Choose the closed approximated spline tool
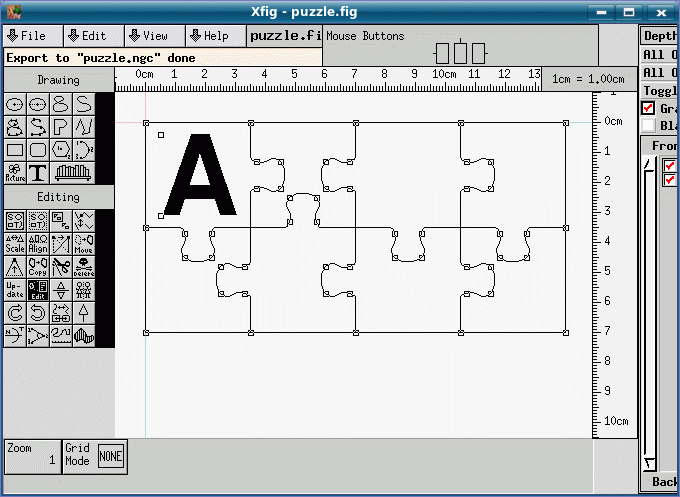This screenshot has height=497, width=680. [61, 105]
